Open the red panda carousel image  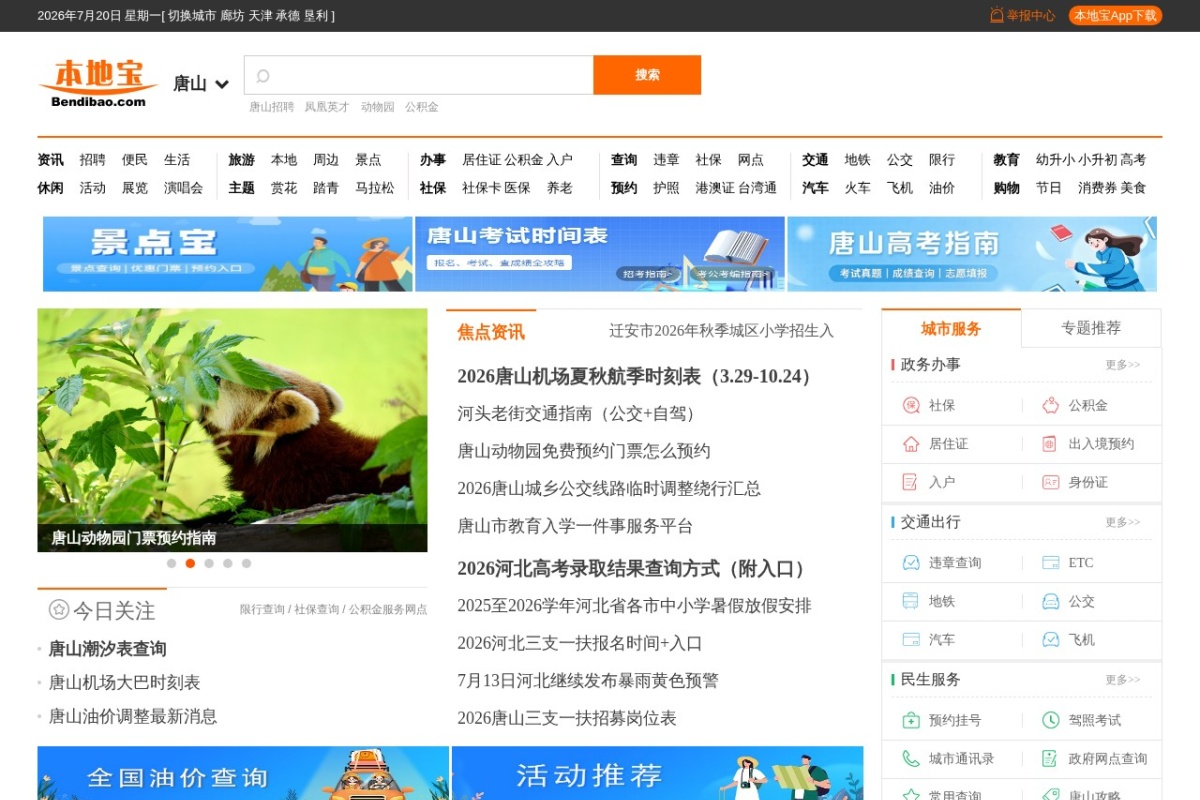coord(232,430)
